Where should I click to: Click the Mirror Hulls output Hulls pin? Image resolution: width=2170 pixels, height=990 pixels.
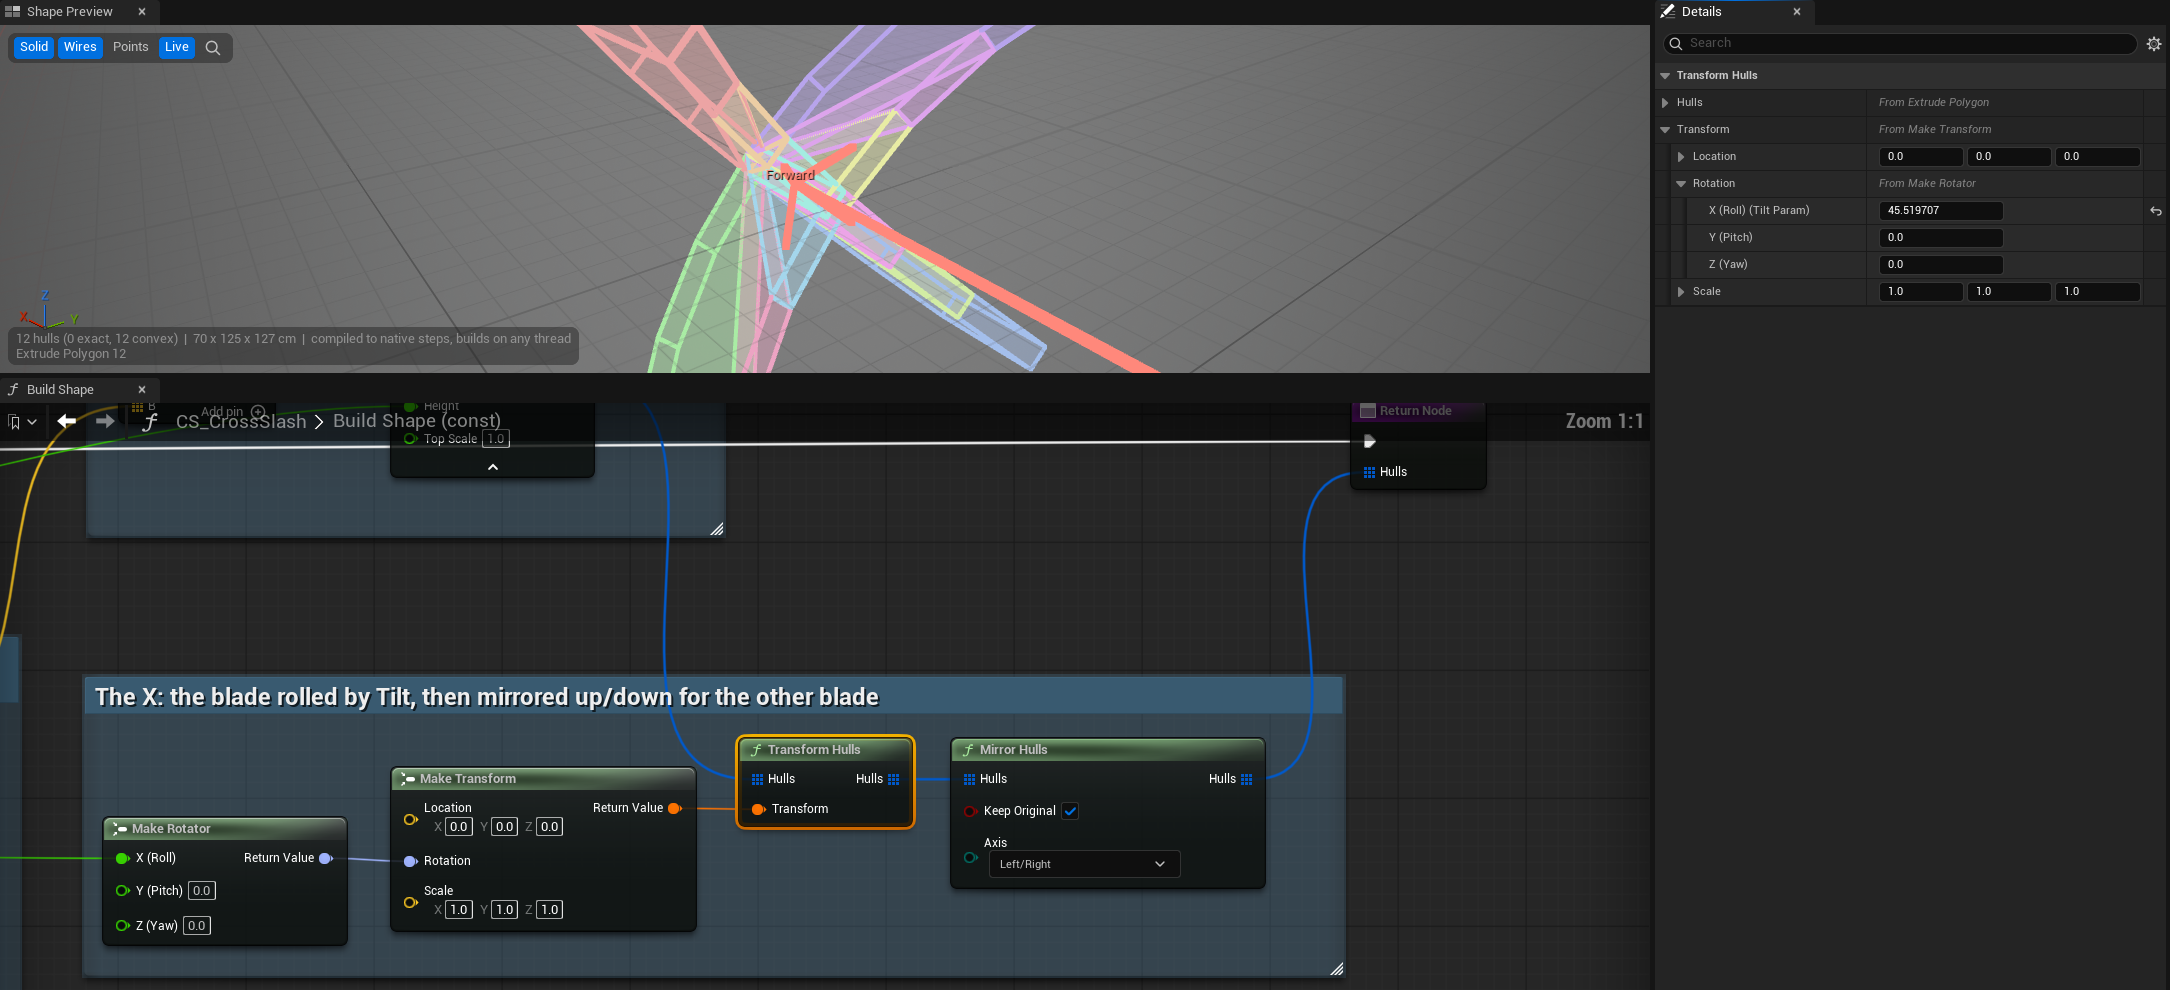pyautogui.click(x=1246, y=779)
